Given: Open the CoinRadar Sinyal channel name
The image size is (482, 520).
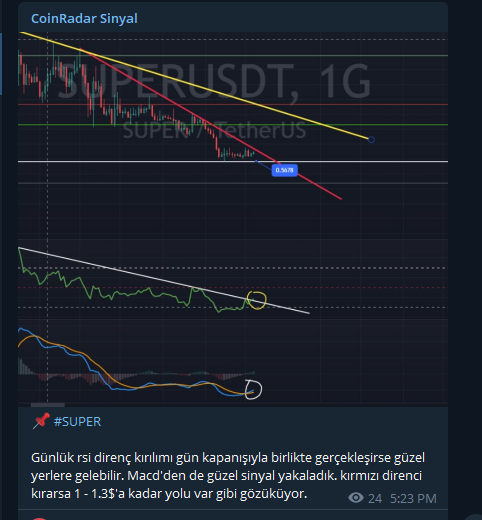Looking at the screenshot, I should pyautogui.click(x=84, y=19).
